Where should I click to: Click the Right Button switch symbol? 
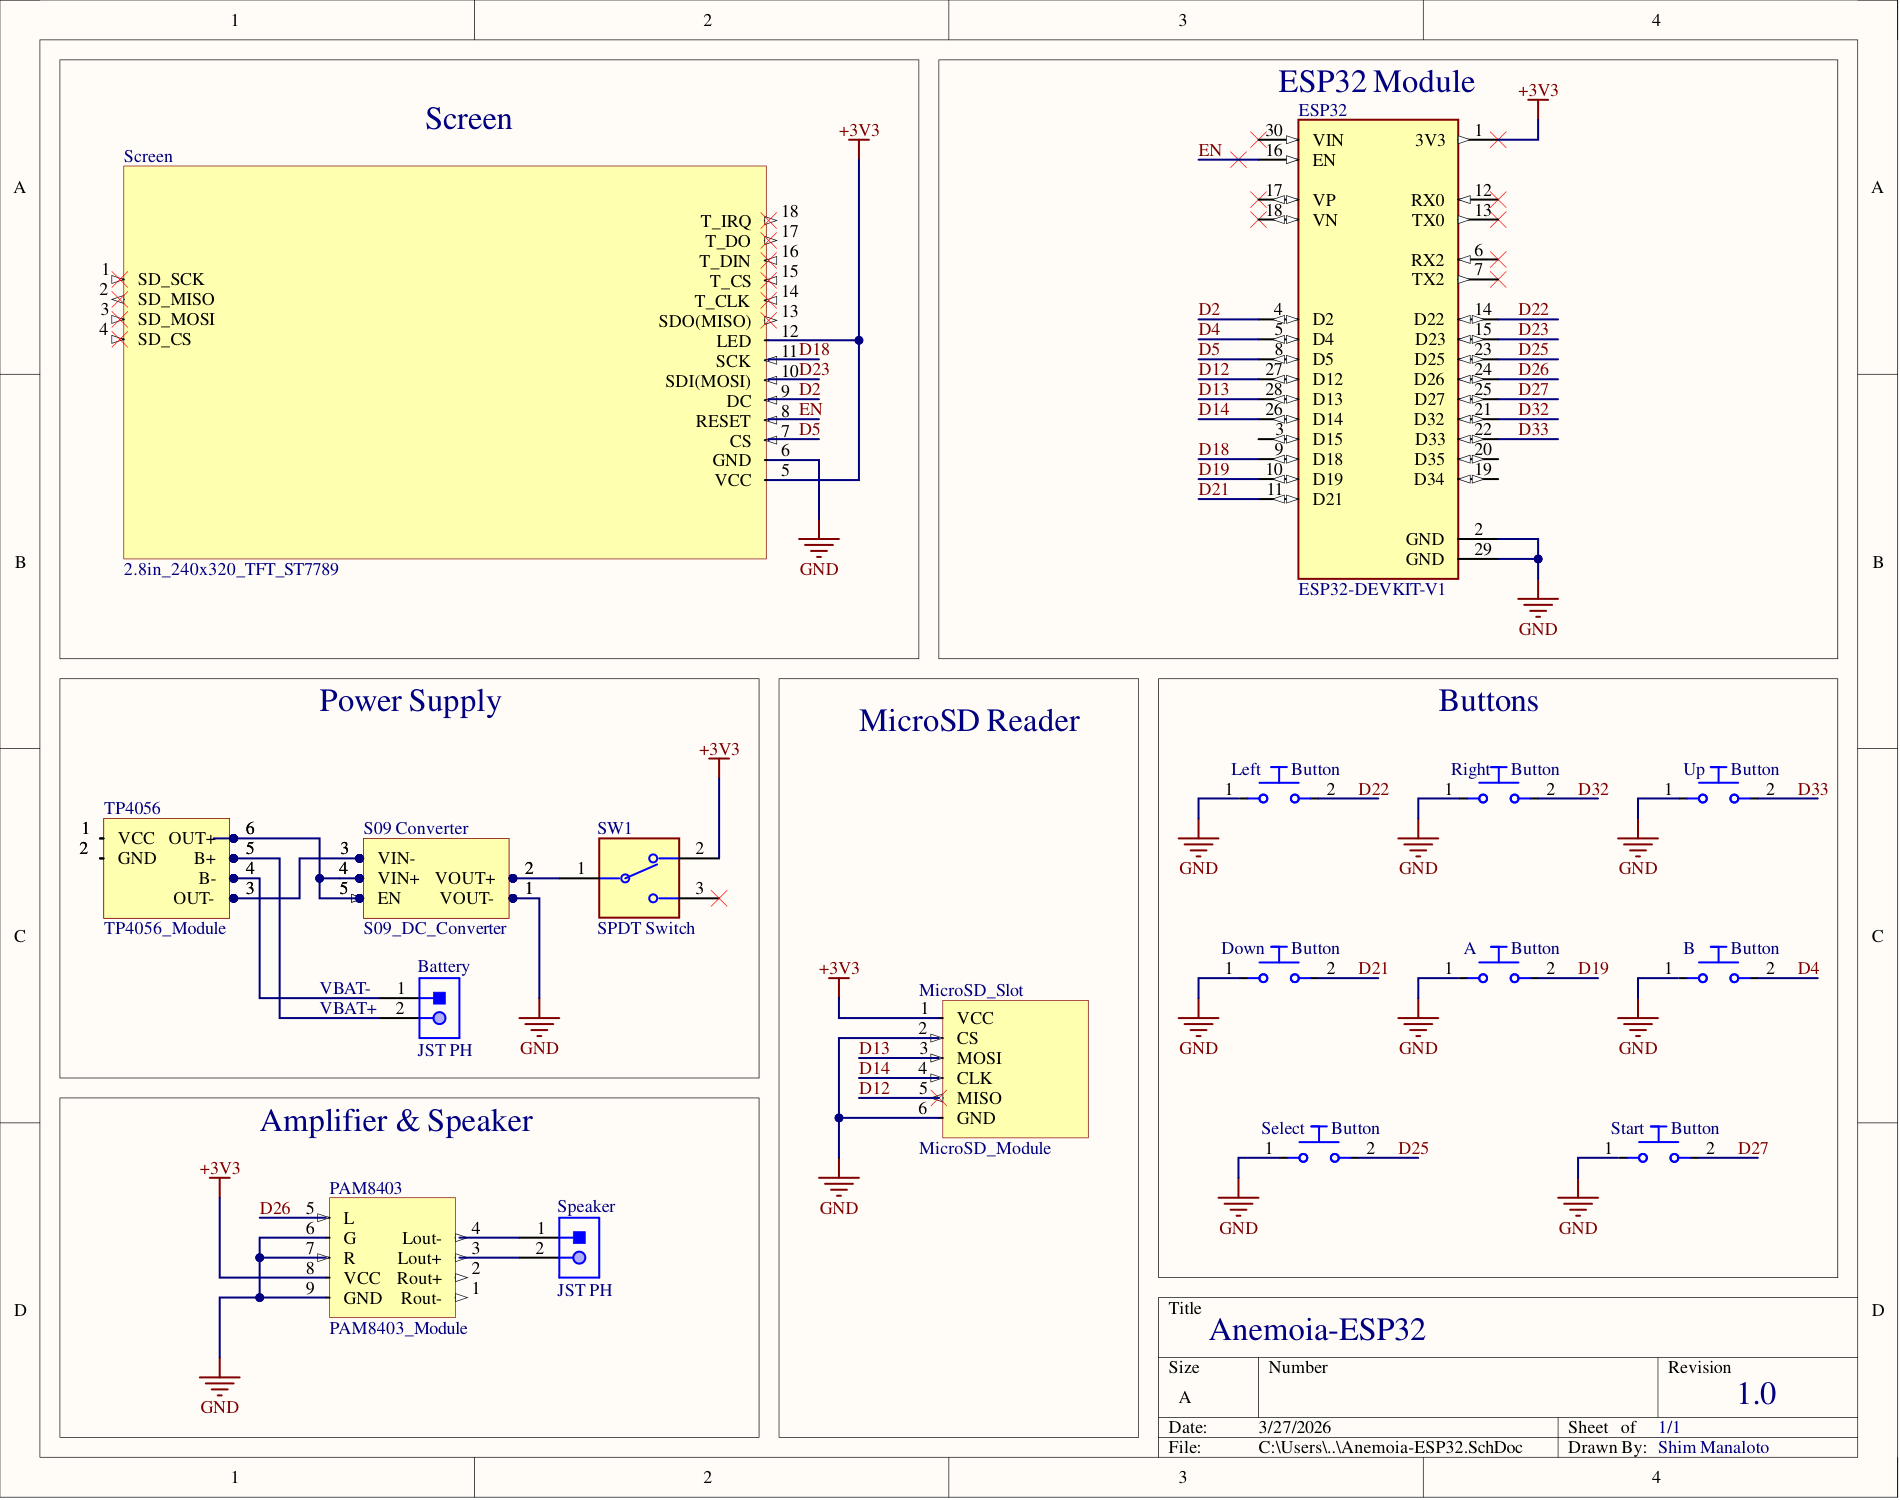point(1499,787)
